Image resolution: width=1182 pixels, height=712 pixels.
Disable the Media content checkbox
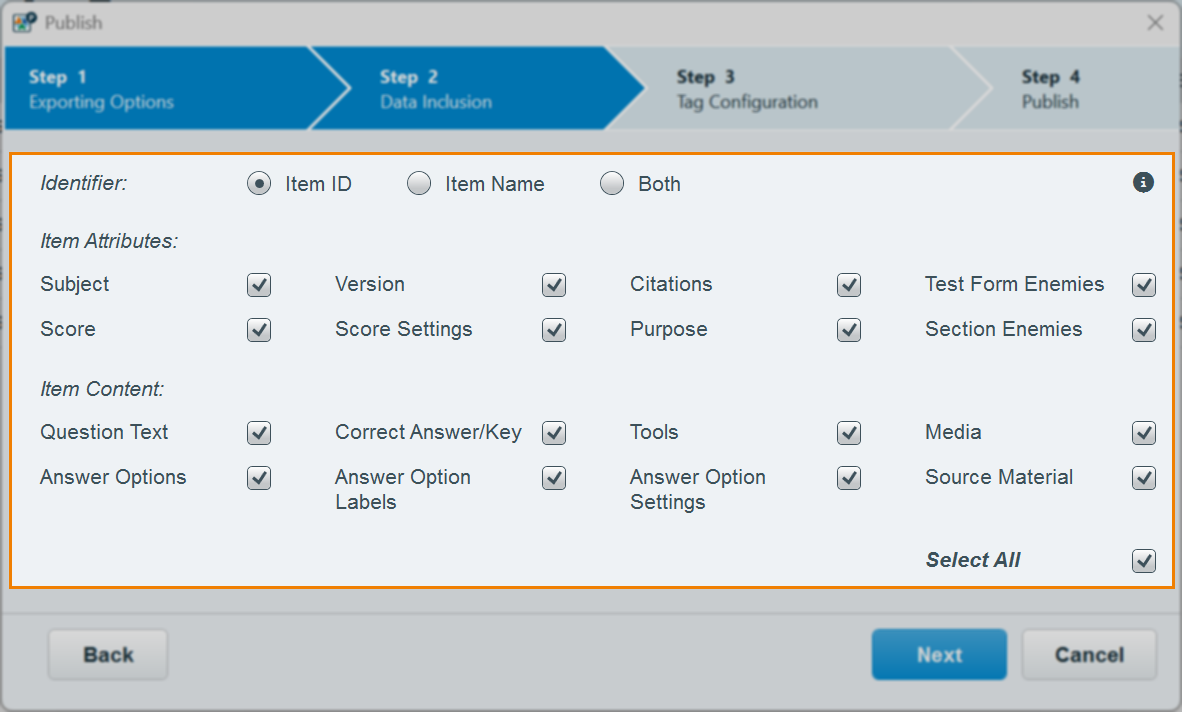(x=1144, y=433)
